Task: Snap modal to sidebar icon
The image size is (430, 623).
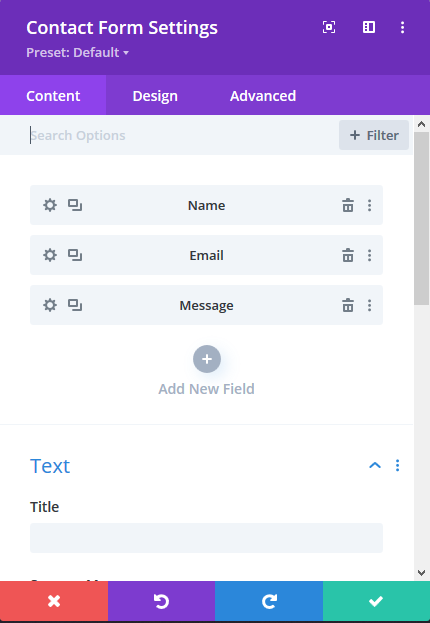Action: (x=369, y=27)
